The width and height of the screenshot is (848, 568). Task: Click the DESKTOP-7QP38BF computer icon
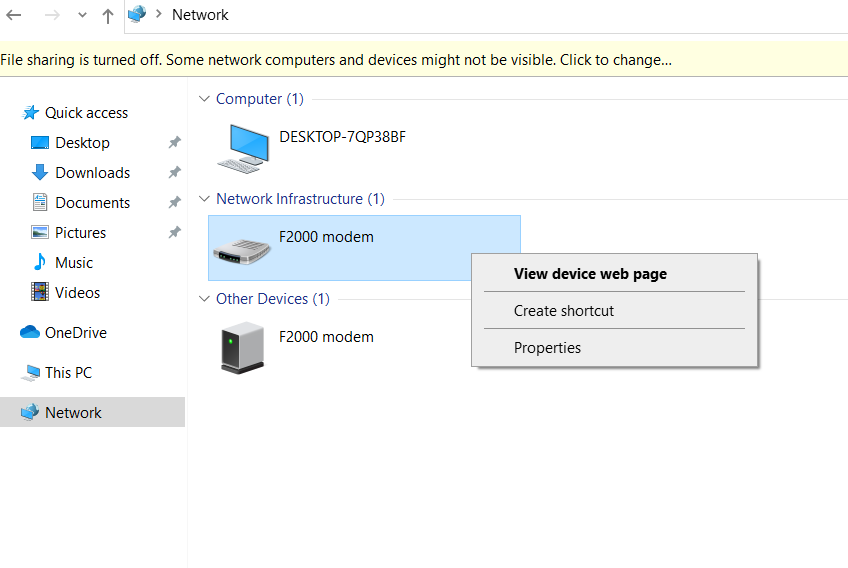point(243,149)
